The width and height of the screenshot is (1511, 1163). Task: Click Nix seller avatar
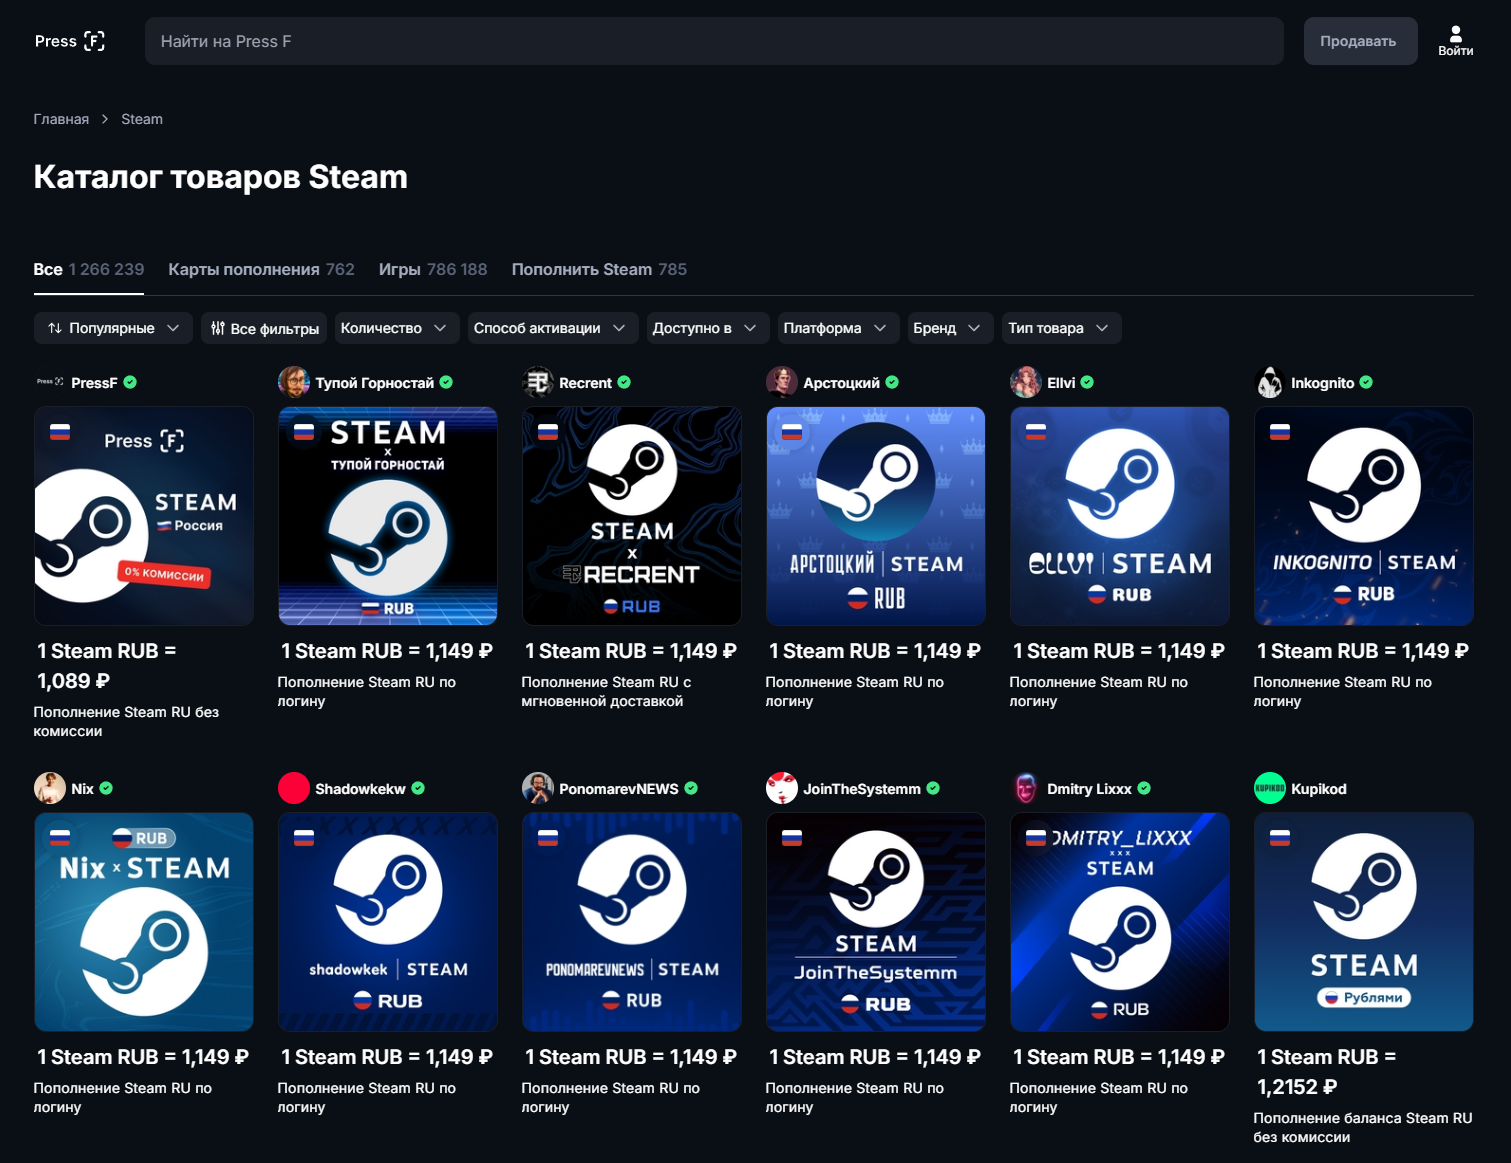pyautogui.click(x=50, y=788)
